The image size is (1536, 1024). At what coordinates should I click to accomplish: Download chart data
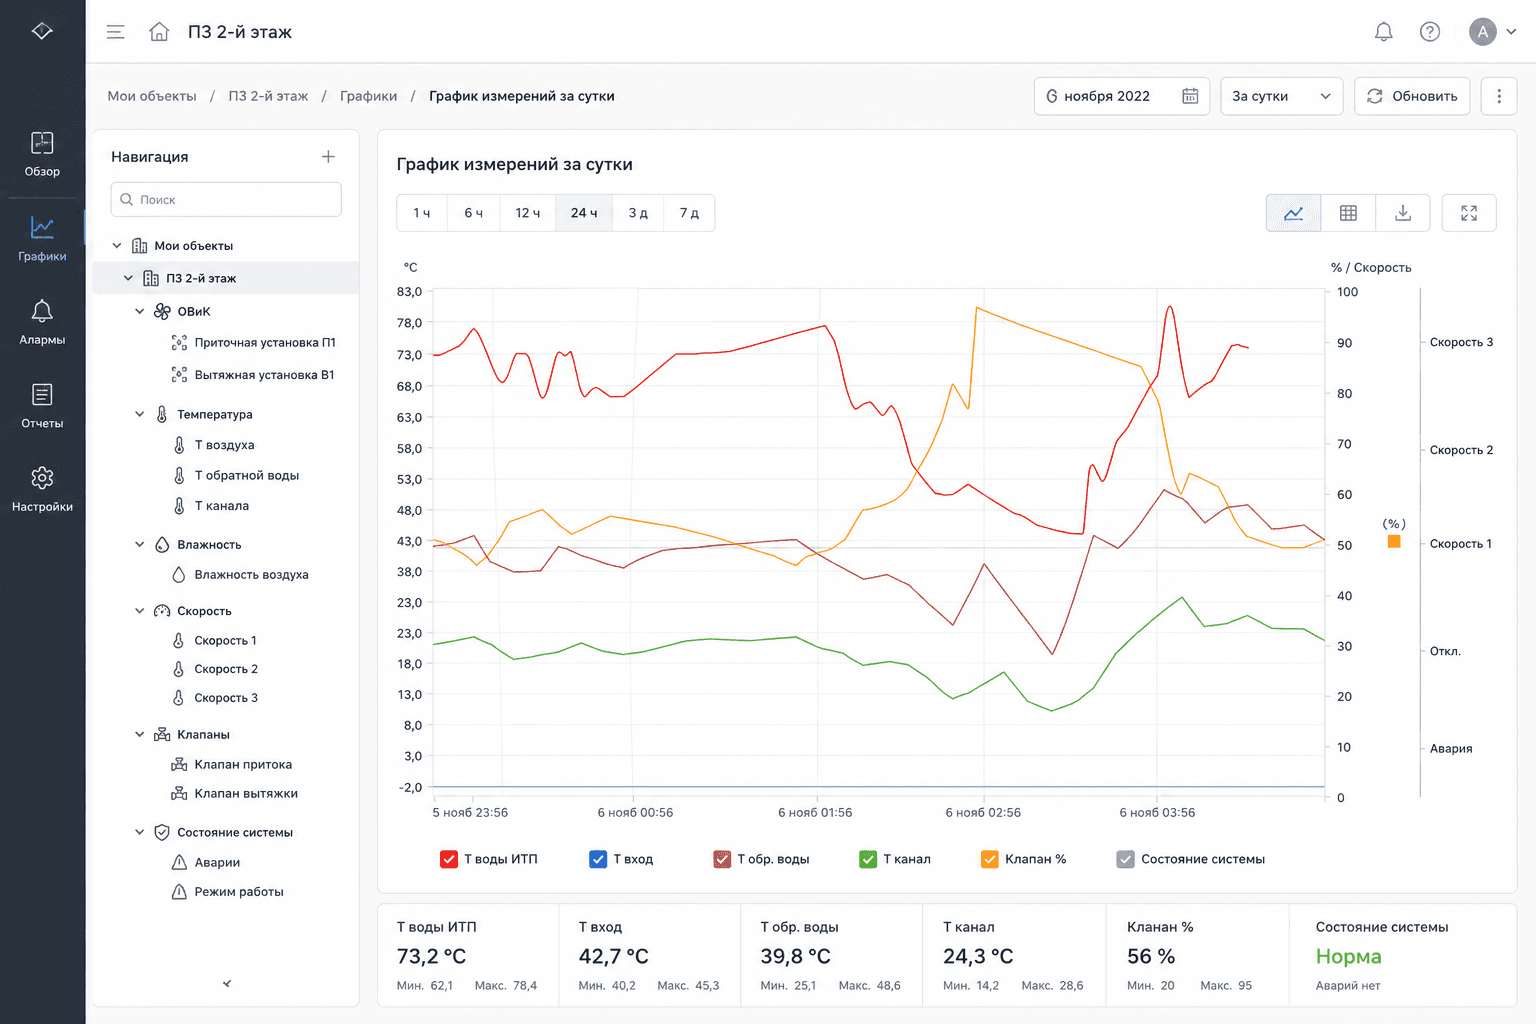pos(1403,213)
